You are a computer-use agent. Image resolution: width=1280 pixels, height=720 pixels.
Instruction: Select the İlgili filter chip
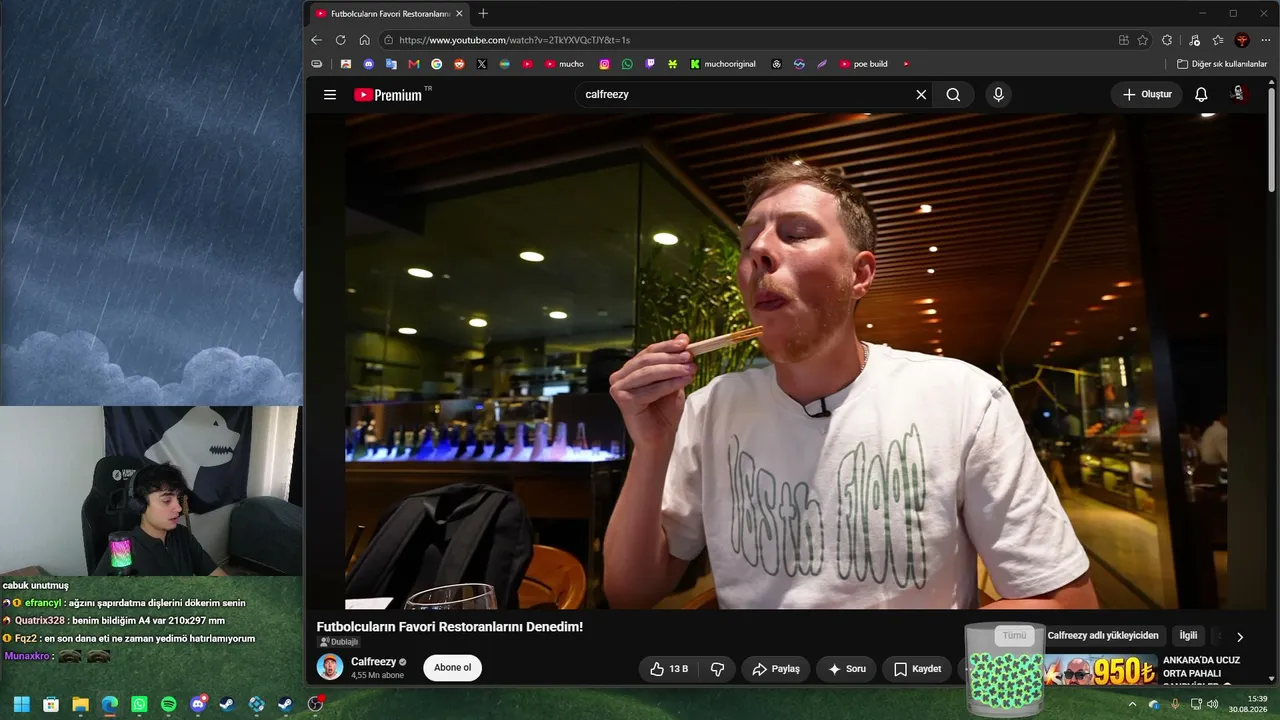click(x=1188, y=636)
